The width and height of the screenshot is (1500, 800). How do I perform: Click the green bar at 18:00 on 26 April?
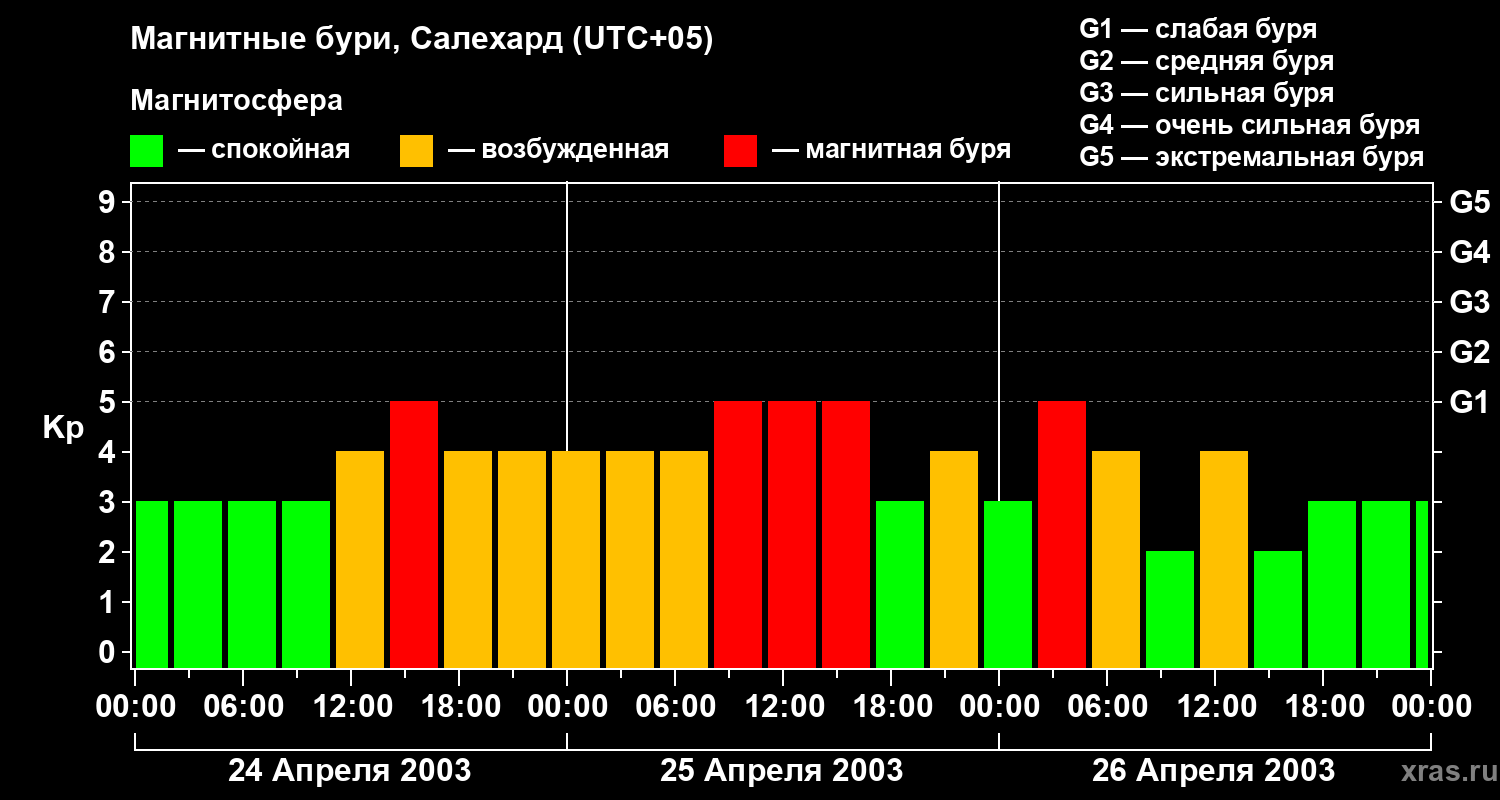[x=1332, y=585]
